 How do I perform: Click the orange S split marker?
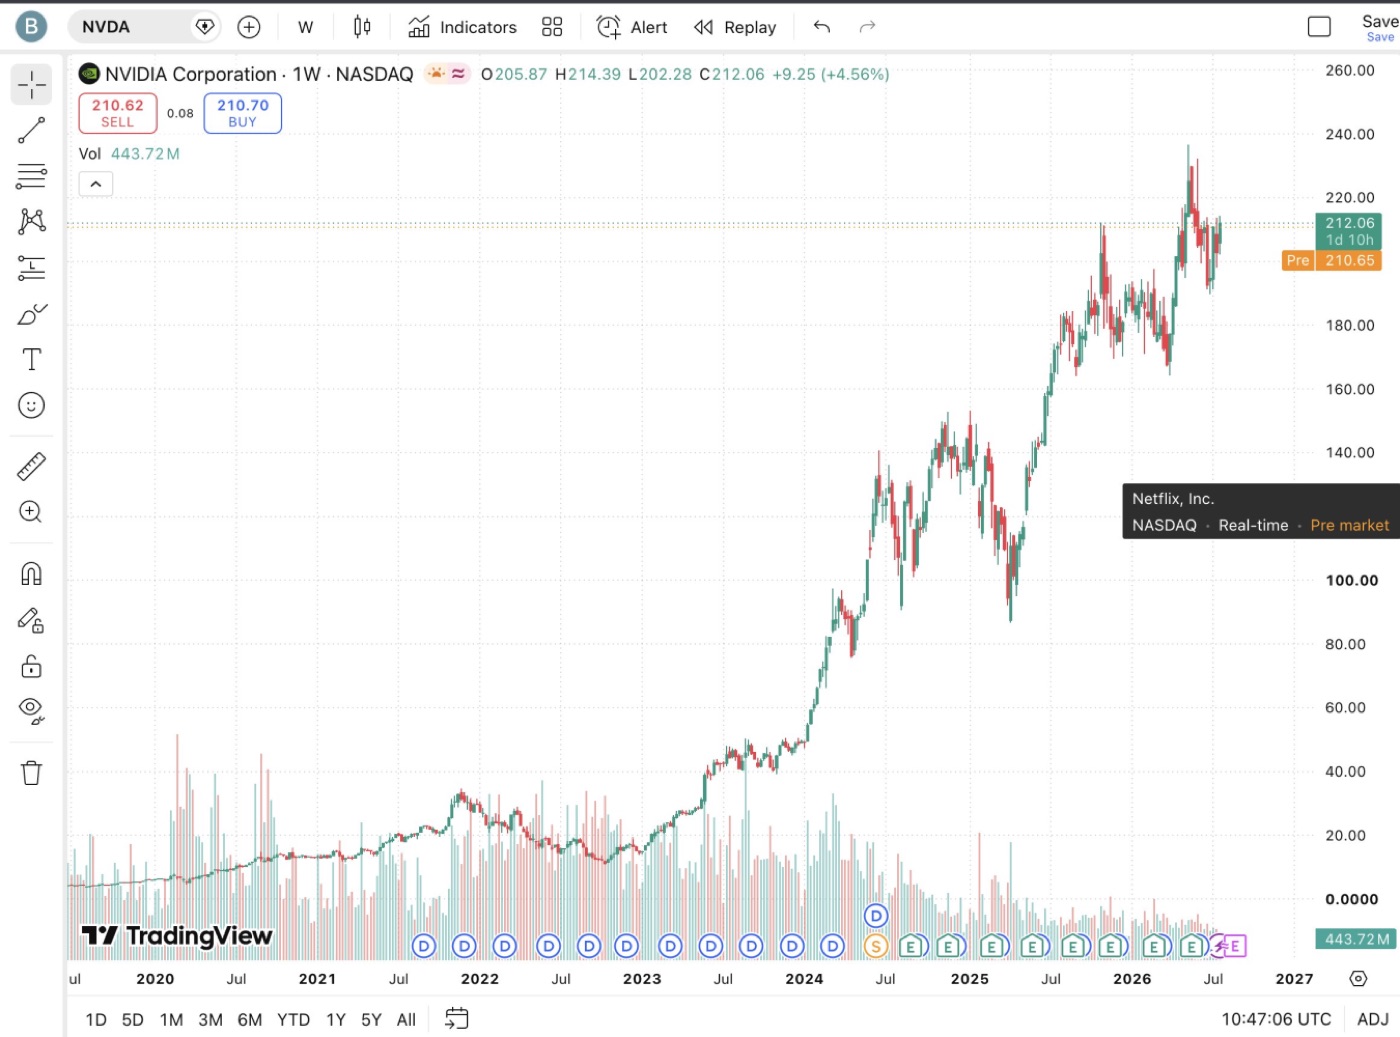point(876,946)
